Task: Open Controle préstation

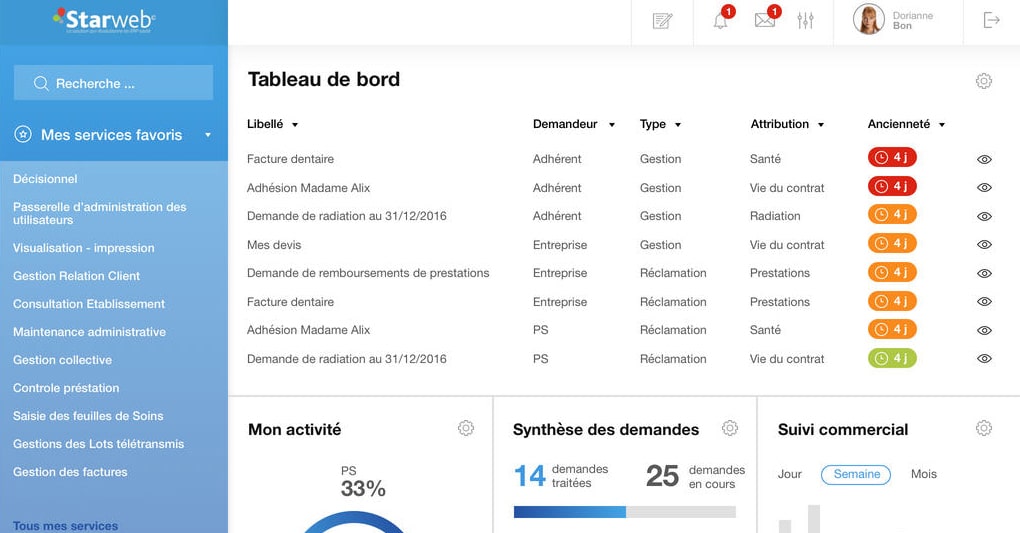Action: [x=66, y=388]
